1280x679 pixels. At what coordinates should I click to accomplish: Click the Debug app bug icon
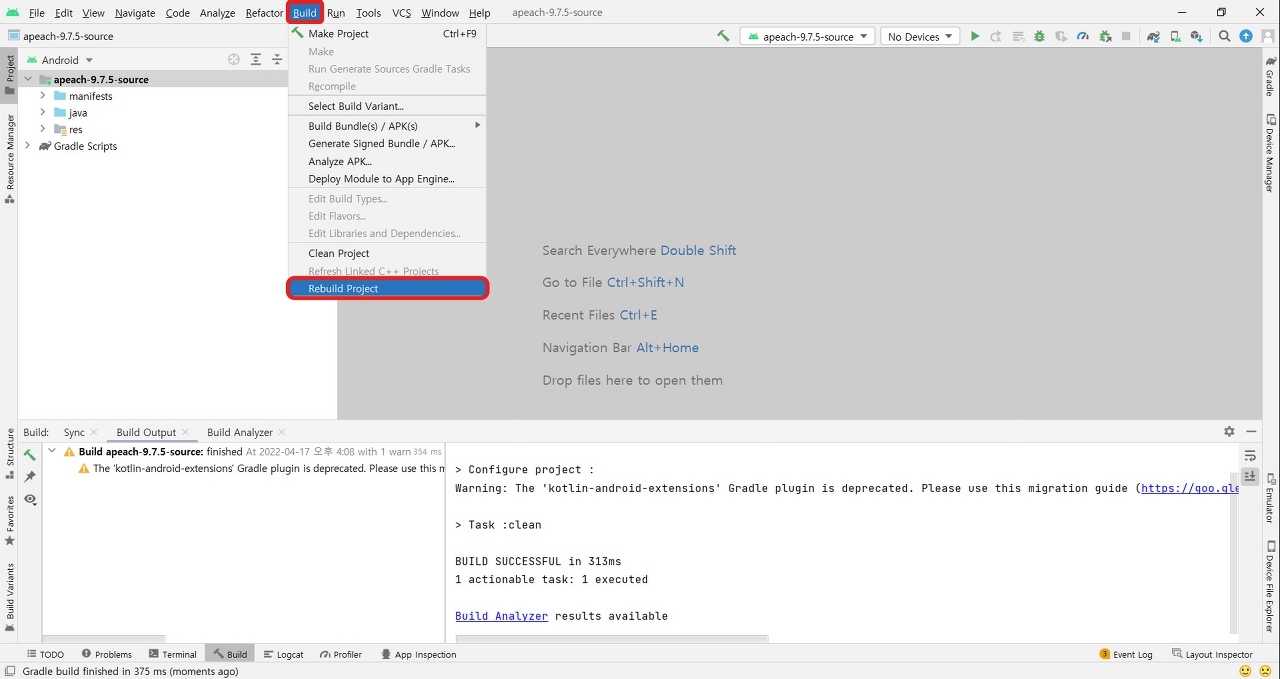(1039, 36)
